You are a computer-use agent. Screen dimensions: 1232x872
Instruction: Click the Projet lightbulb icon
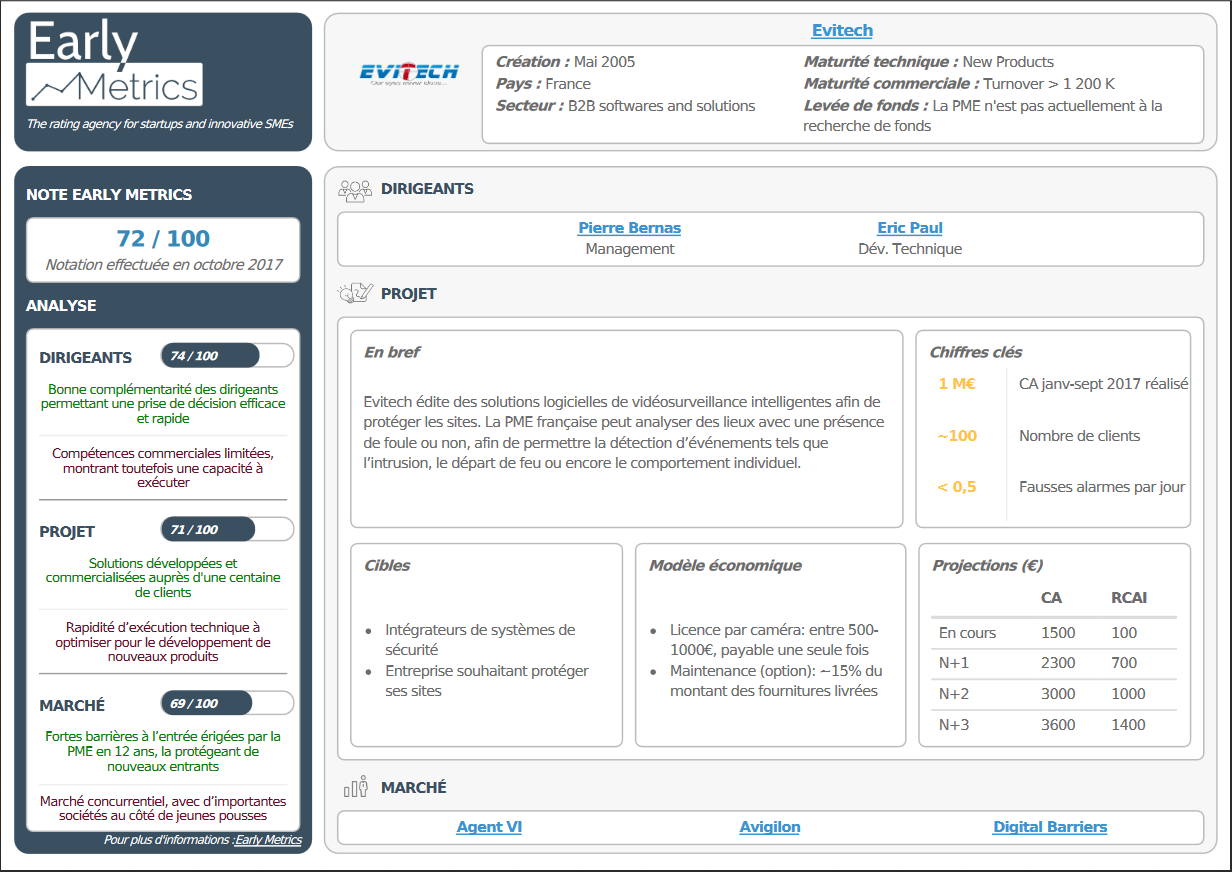tap(355, 294)
